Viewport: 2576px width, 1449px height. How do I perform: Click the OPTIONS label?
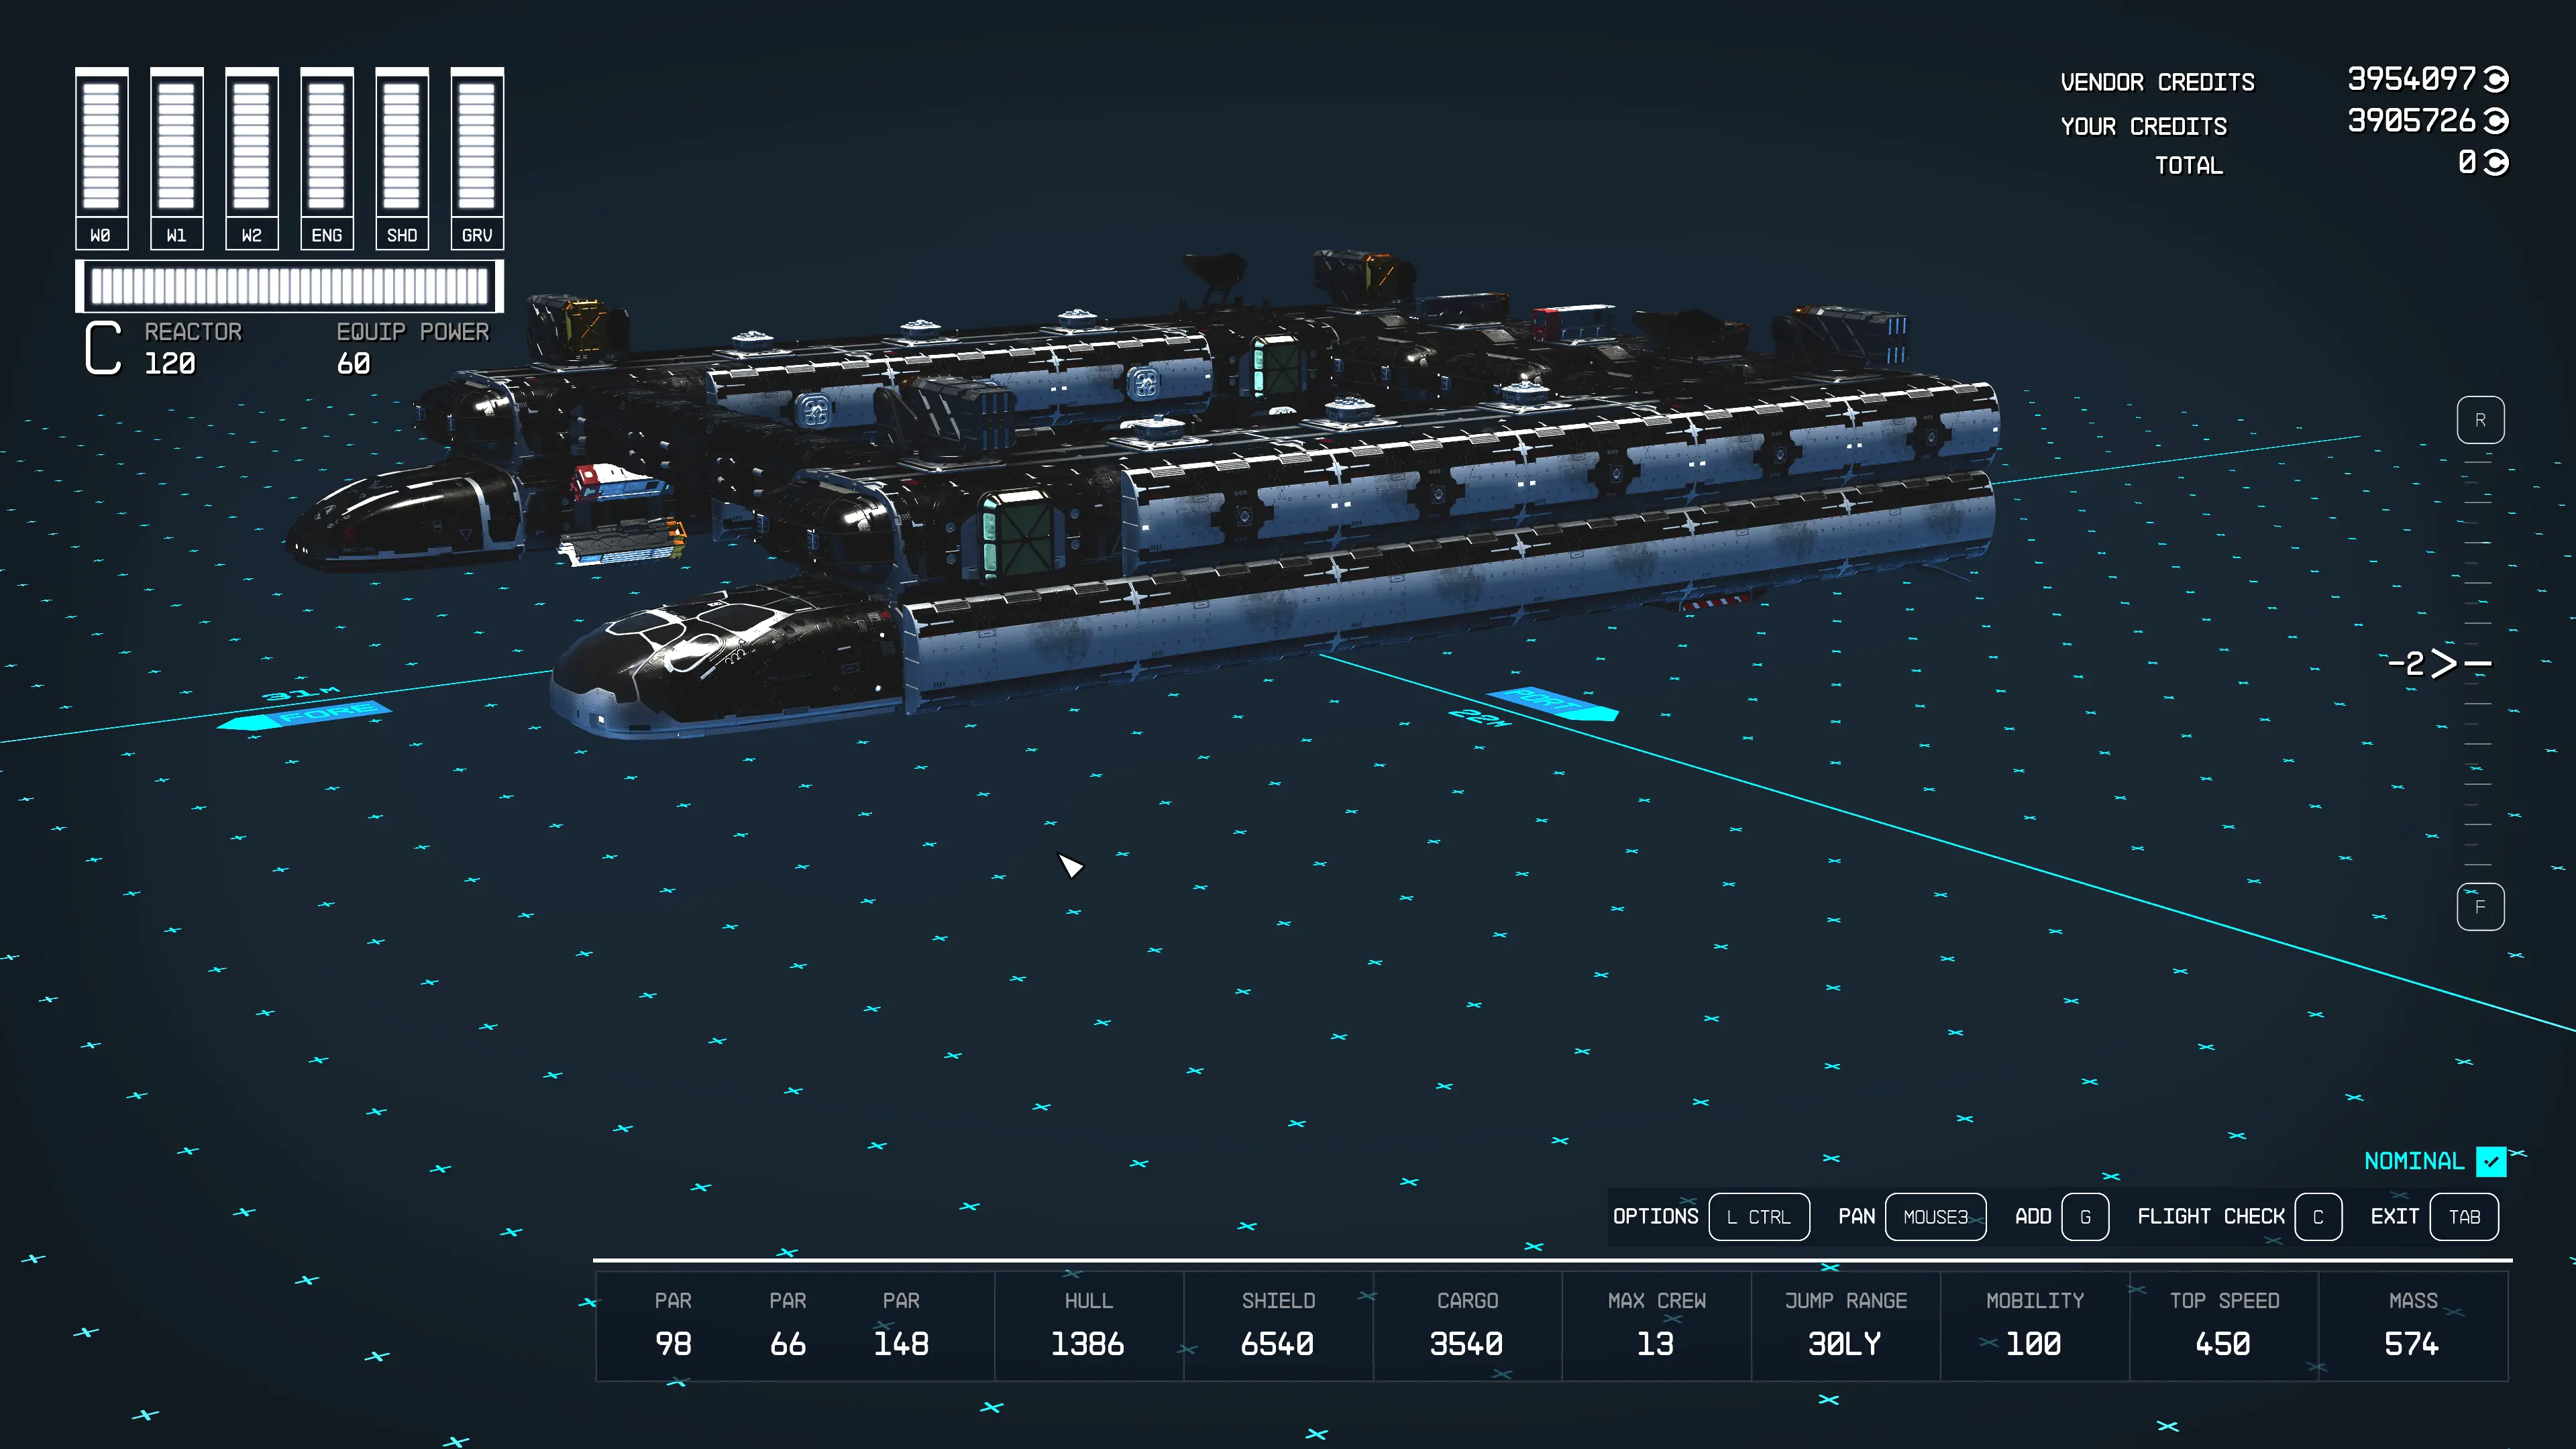point(1655,1216)
